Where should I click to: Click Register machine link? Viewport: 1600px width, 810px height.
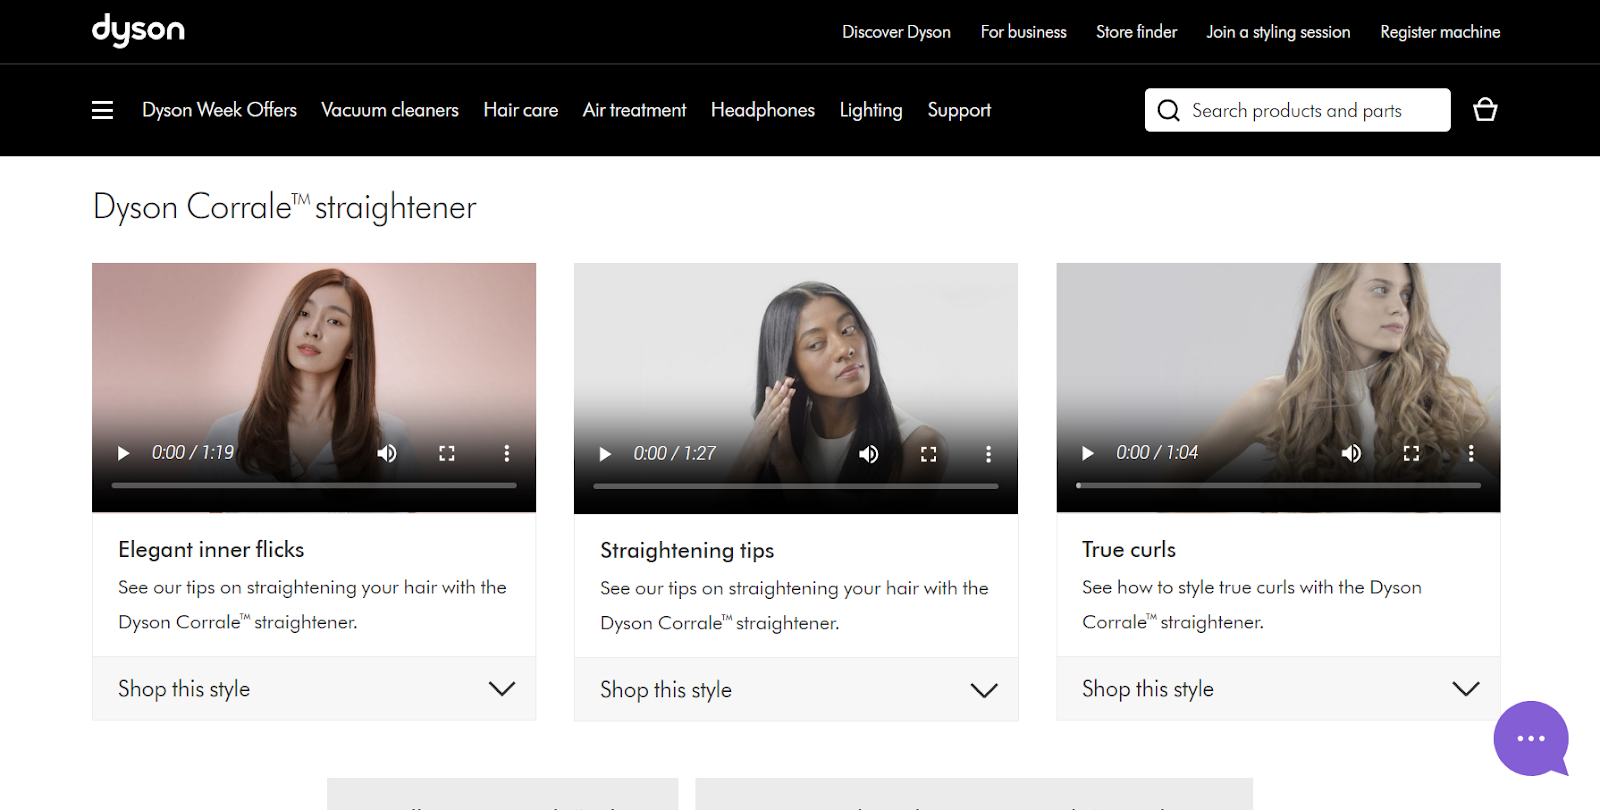coord(1440,32)
